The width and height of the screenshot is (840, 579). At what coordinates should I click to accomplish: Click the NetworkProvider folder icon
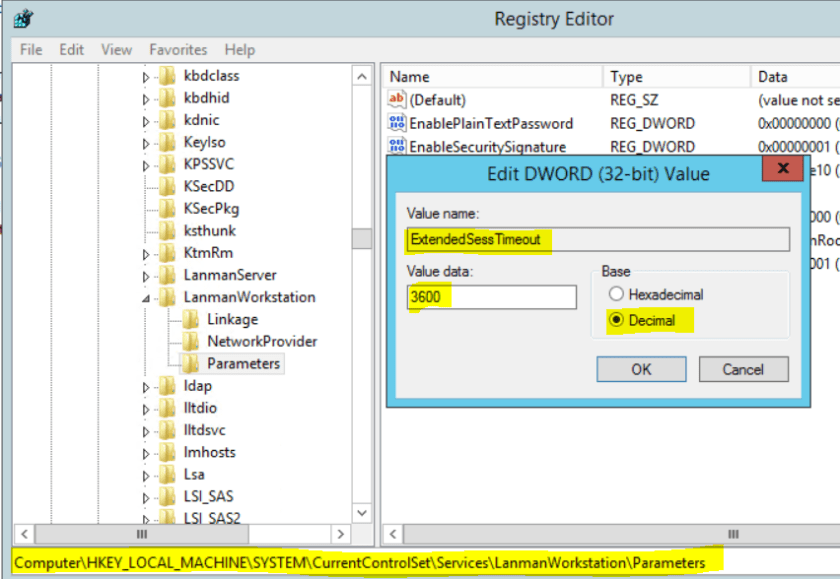(190, 341)
